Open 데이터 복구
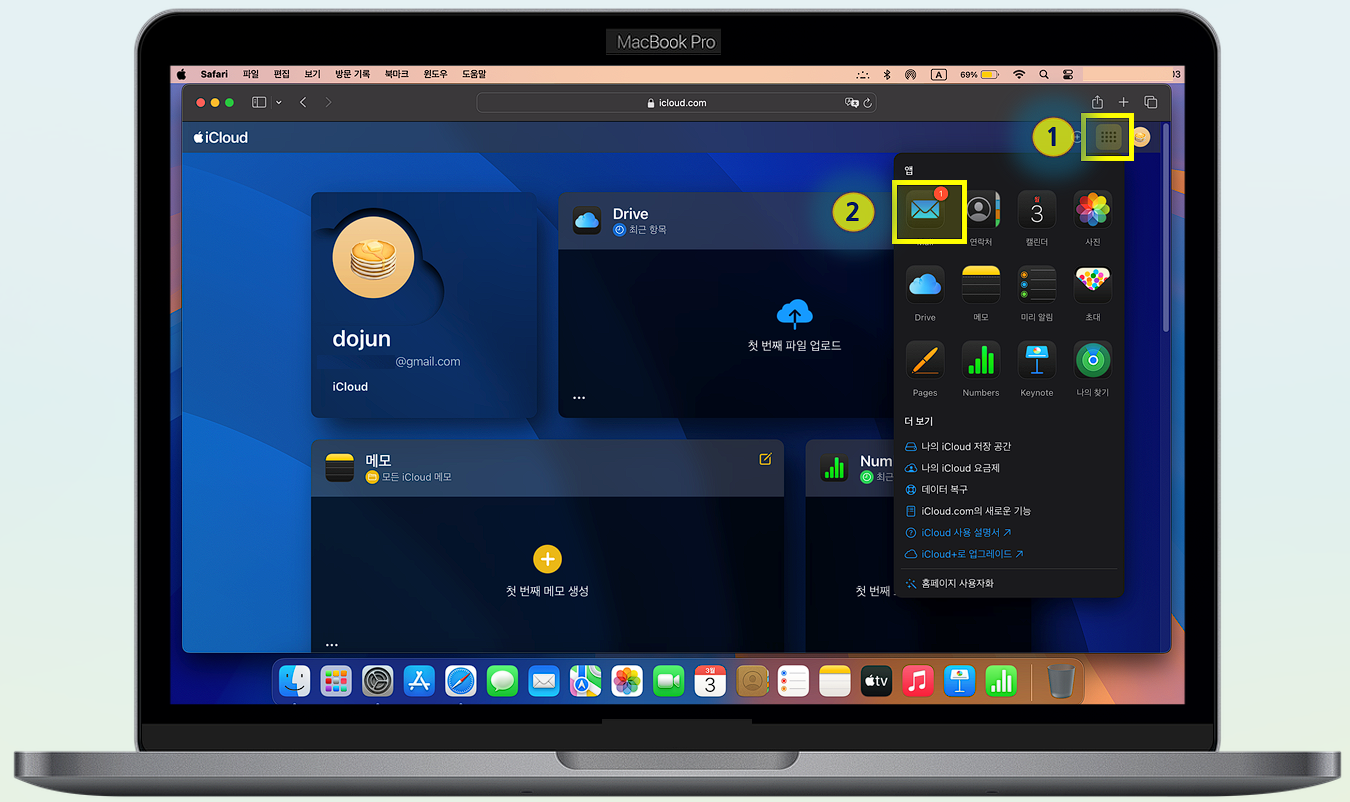Image resolution: width=1350 pixels, height=802 pixels. point(936,489)
